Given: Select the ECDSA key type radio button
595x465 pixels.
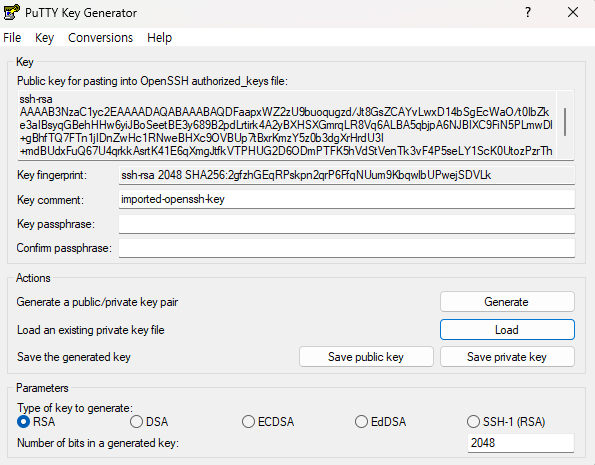Looking at the screenshot, I should coord(248,422).
